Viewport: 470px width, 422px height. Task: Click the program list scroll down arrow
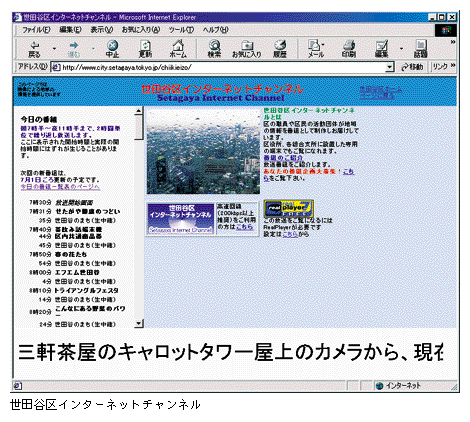coord(139,324)
